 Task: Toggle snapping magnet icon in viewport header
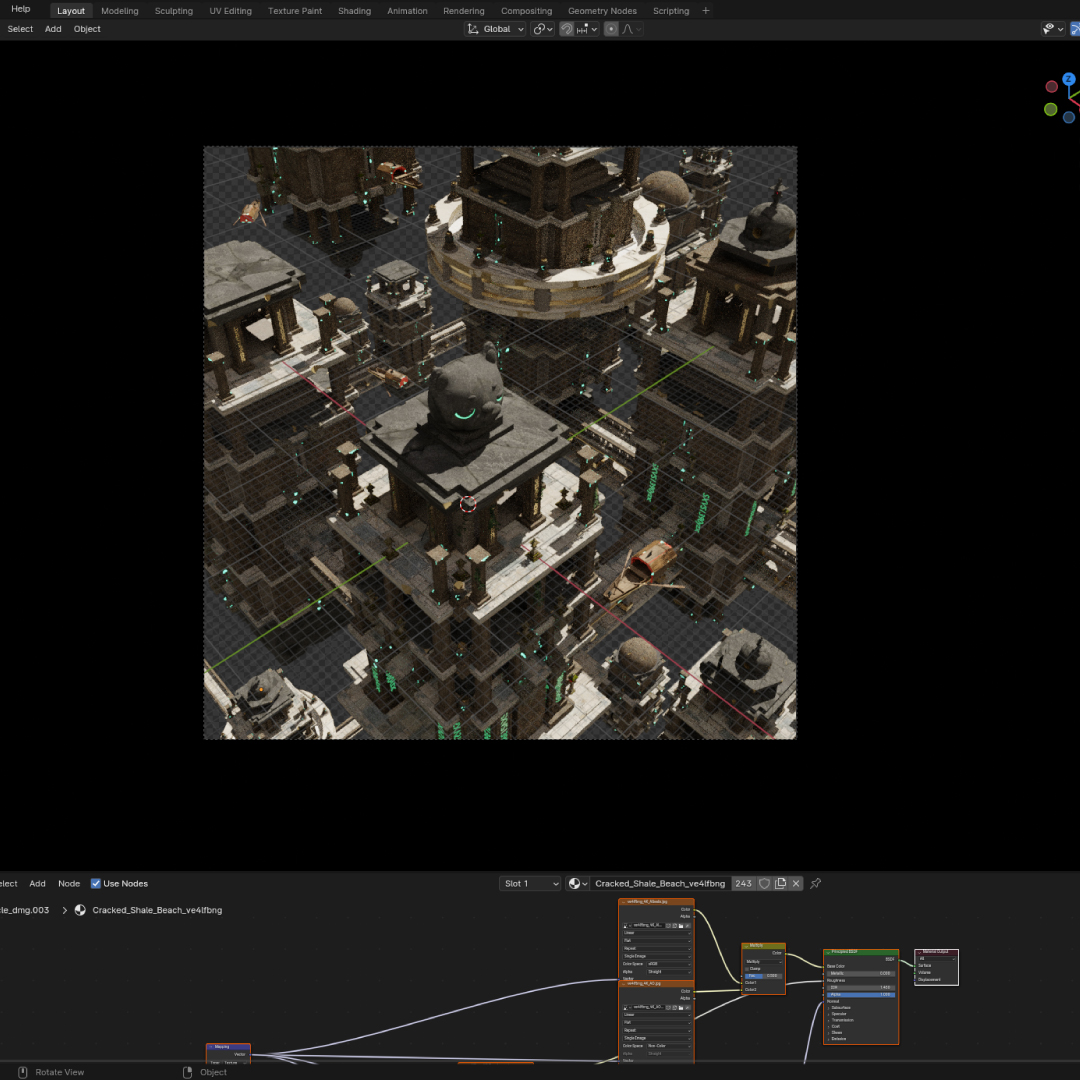(x=567, y=29)
